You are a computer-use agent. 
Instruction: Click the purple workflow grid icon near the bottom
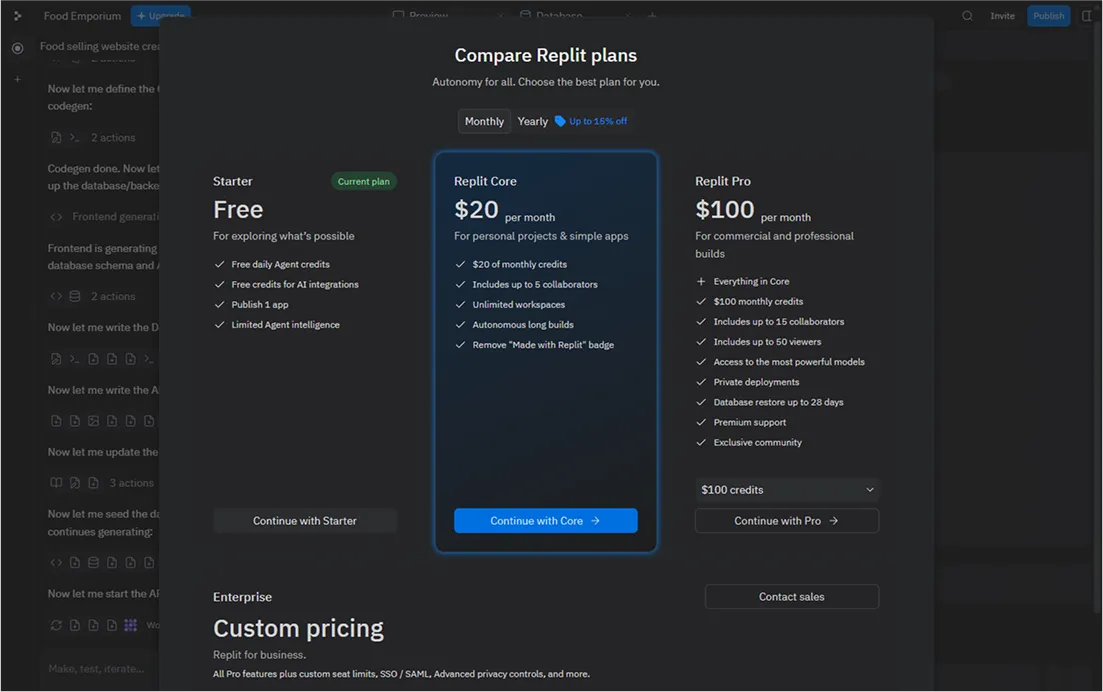pyautogui.click(x=131, y=624)
